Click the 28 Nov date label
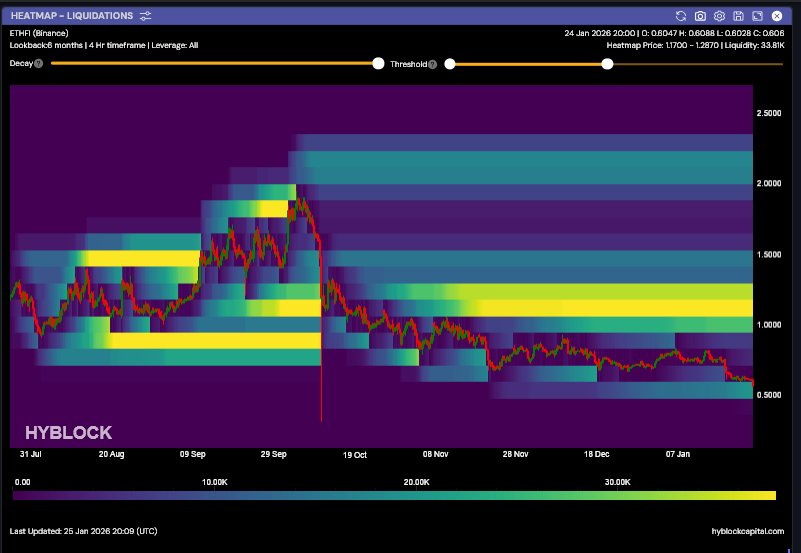The width and height of the screenshot is (801, 553). [x=515, y=454]
